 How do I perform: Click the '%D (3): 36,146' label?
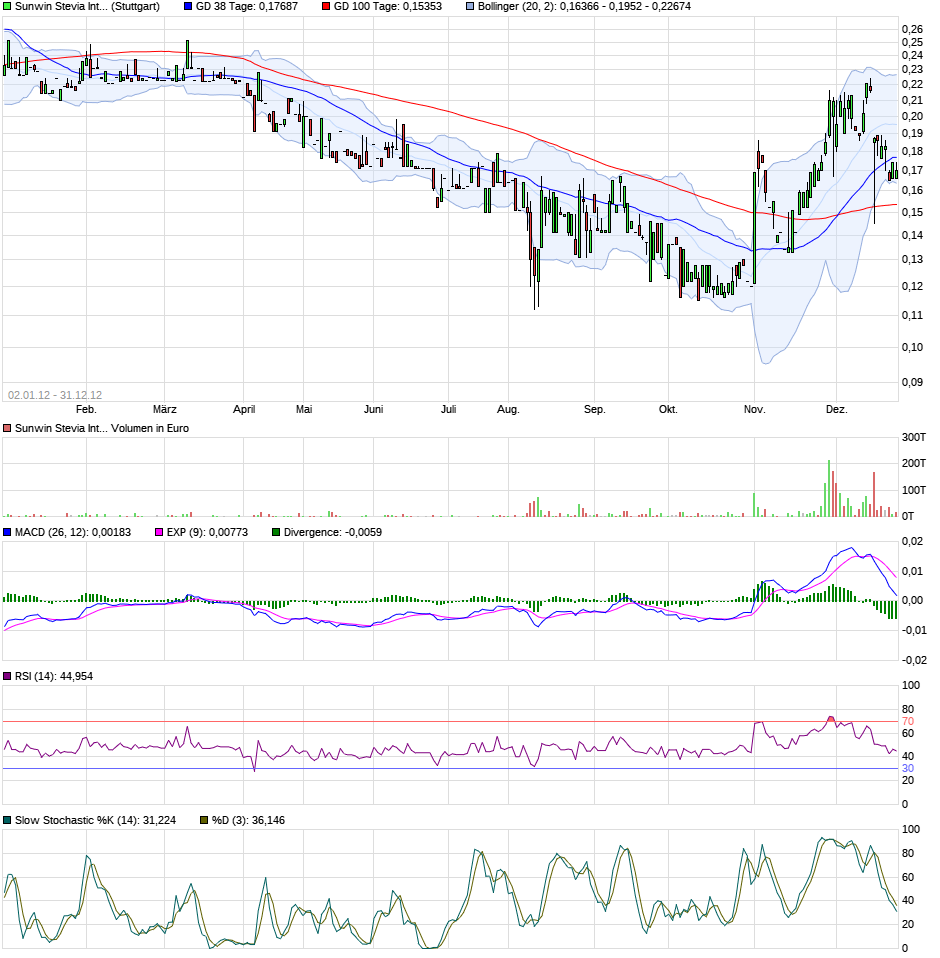249,821
